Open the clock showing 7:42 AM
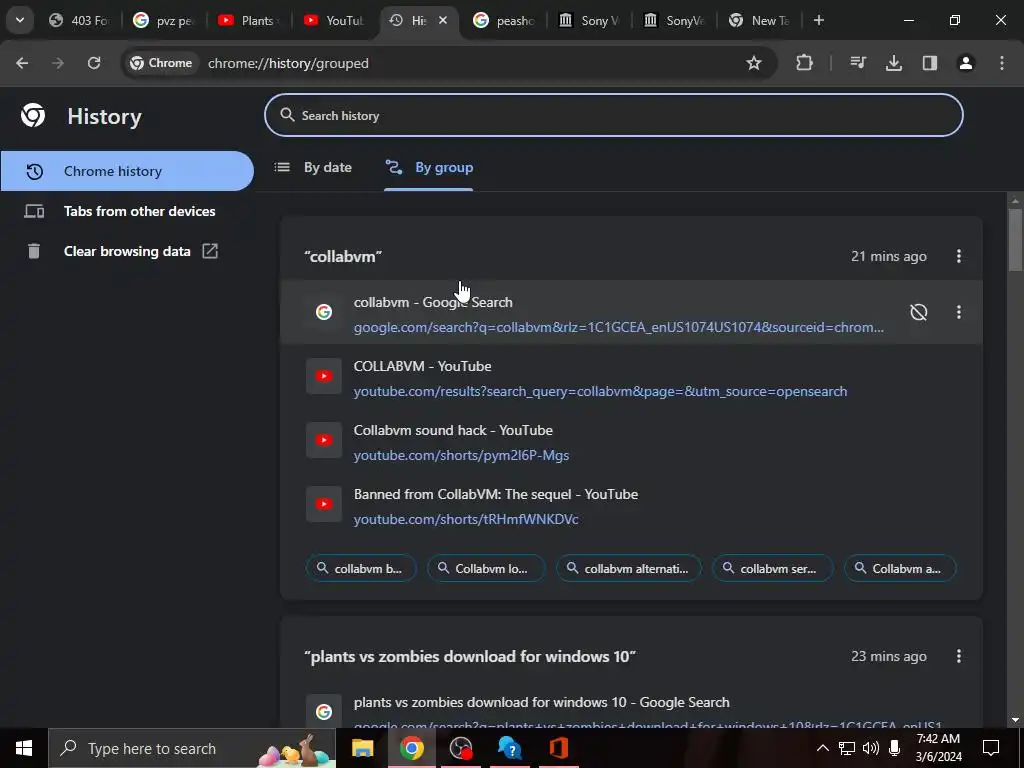Screen dimensions: 1024x768 (938, 748)
